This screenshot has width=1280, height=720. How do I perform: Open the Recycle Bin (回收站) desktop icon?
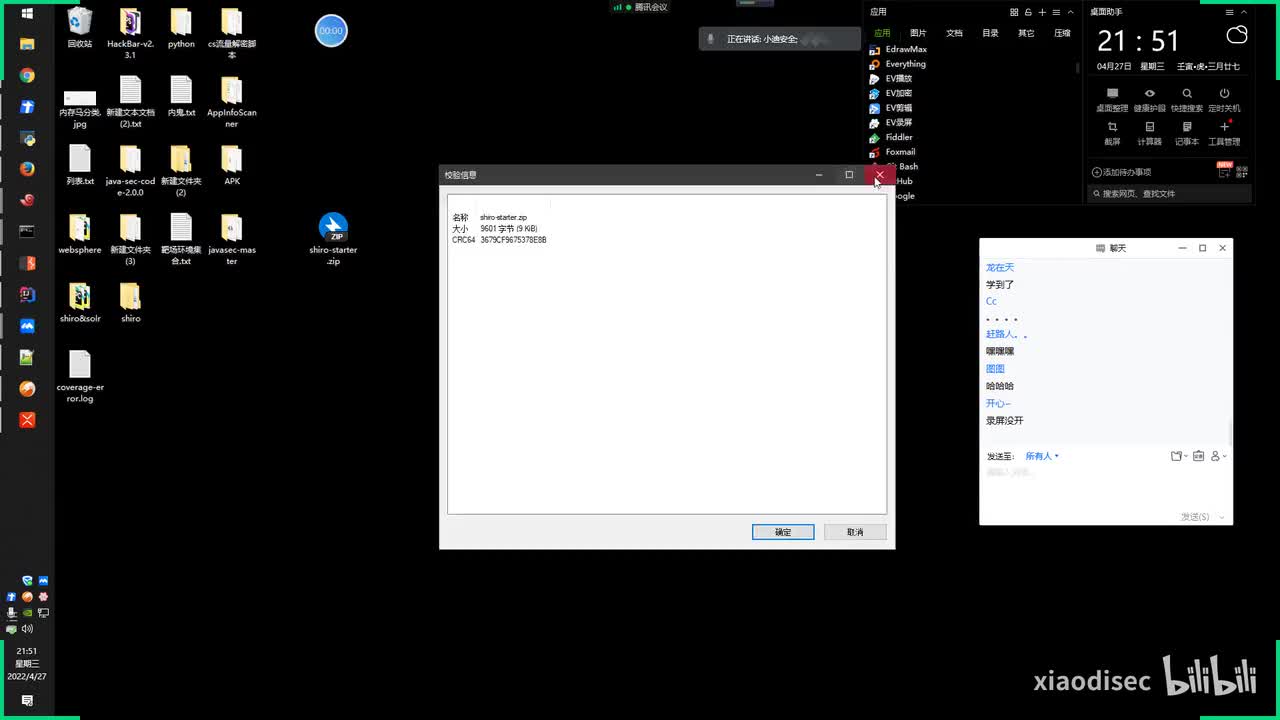(x=80, y=27)
